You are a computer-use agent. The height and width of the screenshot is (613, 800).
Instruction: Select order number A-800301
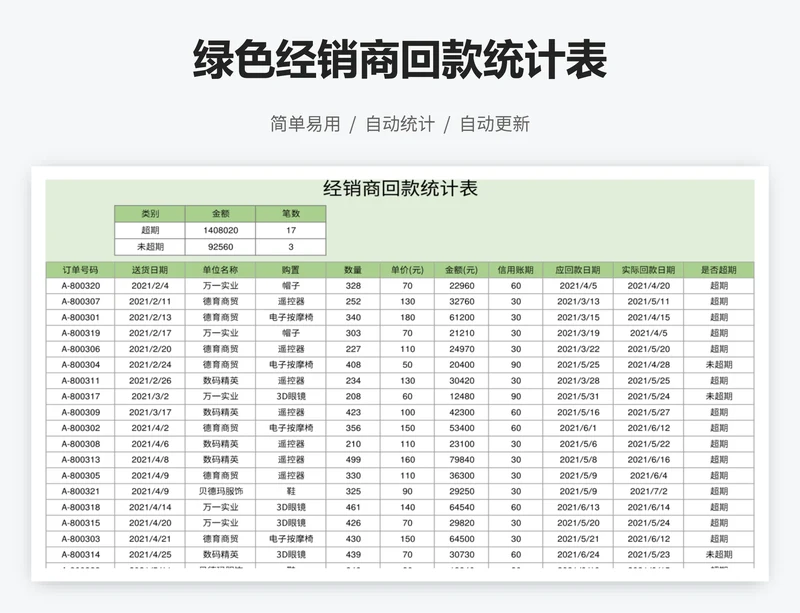click(81, 317)
